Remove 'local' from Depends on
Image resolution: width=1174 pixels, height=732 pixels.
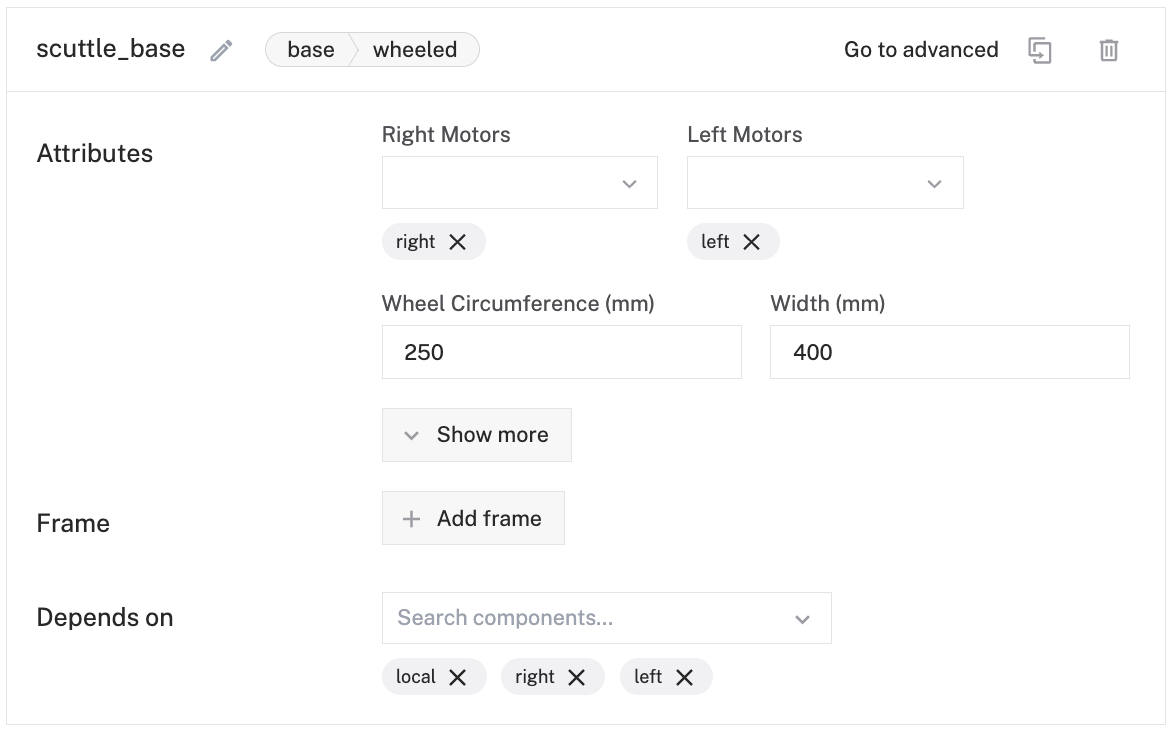point(458,677)
